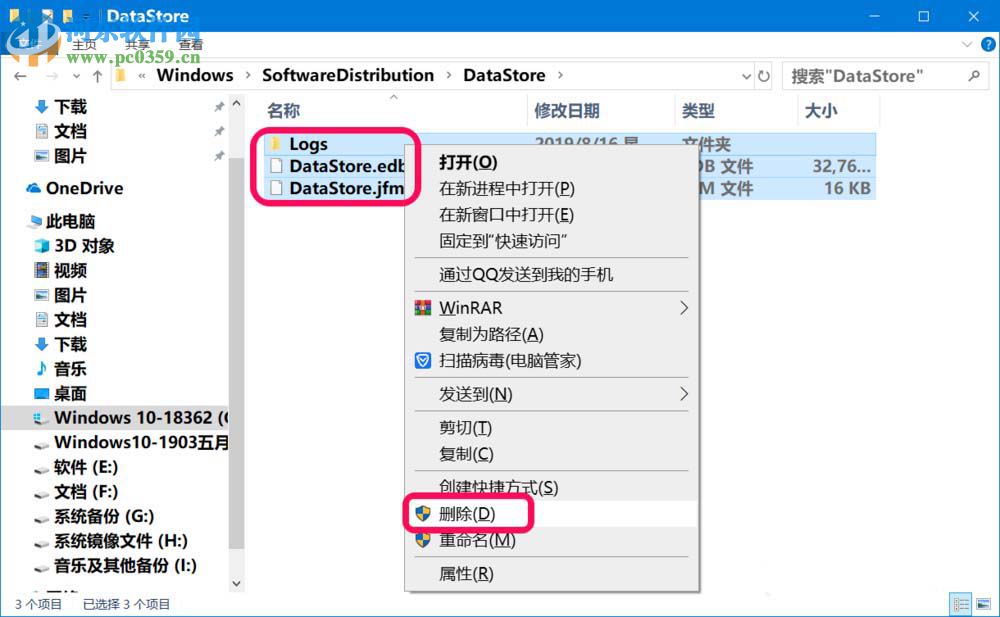Click the refresh icon beside the address bar

point(764,75)
